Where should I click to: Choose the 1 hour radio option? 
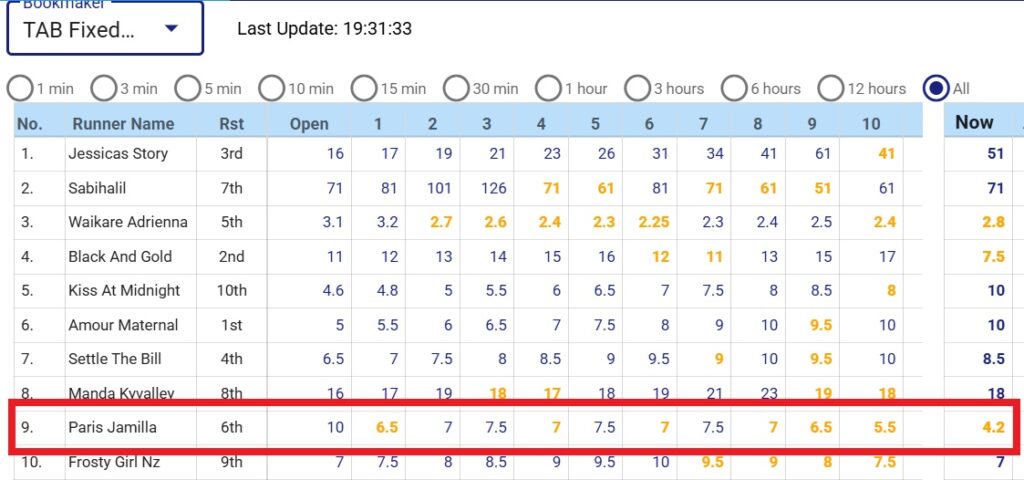click(548, 88)
